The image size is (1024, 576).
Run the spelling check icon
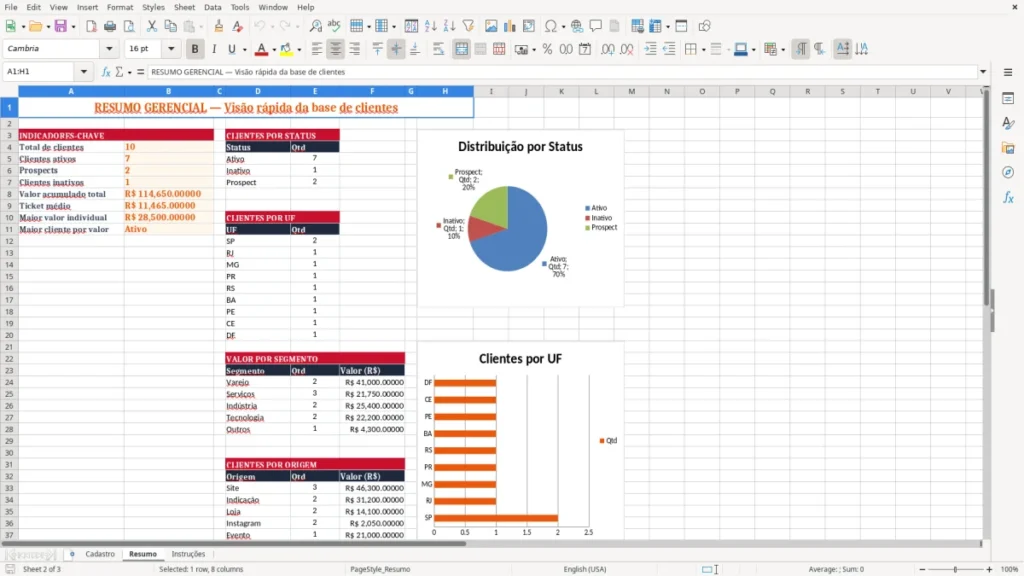[334, 26]
